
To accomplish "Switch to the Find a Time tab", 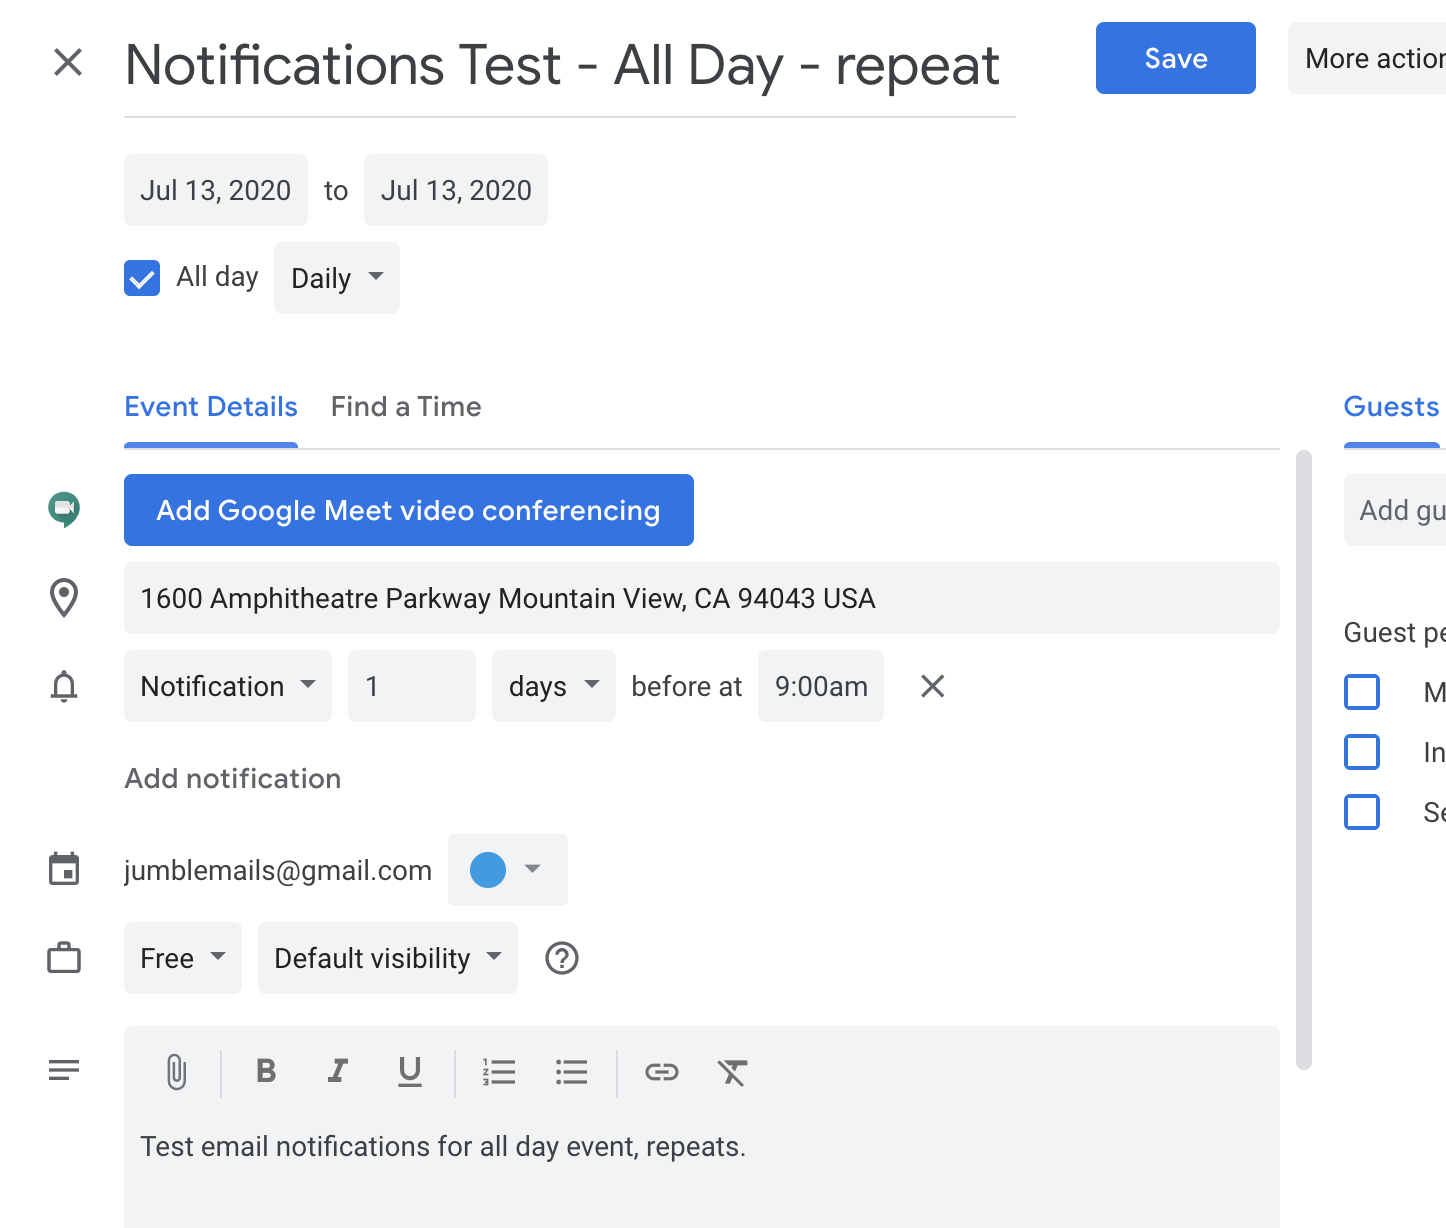I will (406, 406).
